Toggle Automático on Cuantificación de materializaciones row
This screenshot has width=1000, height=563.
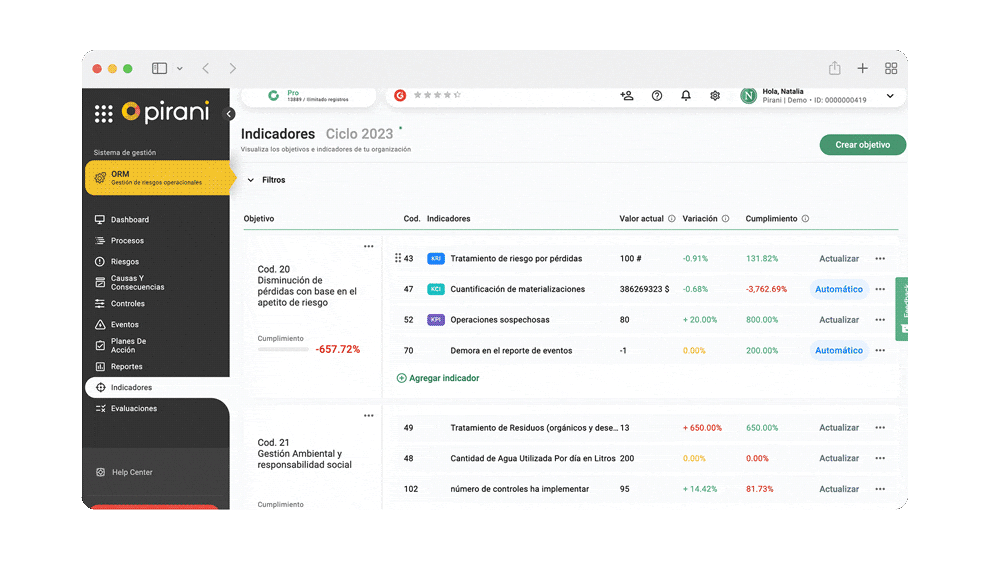[838, 289]
